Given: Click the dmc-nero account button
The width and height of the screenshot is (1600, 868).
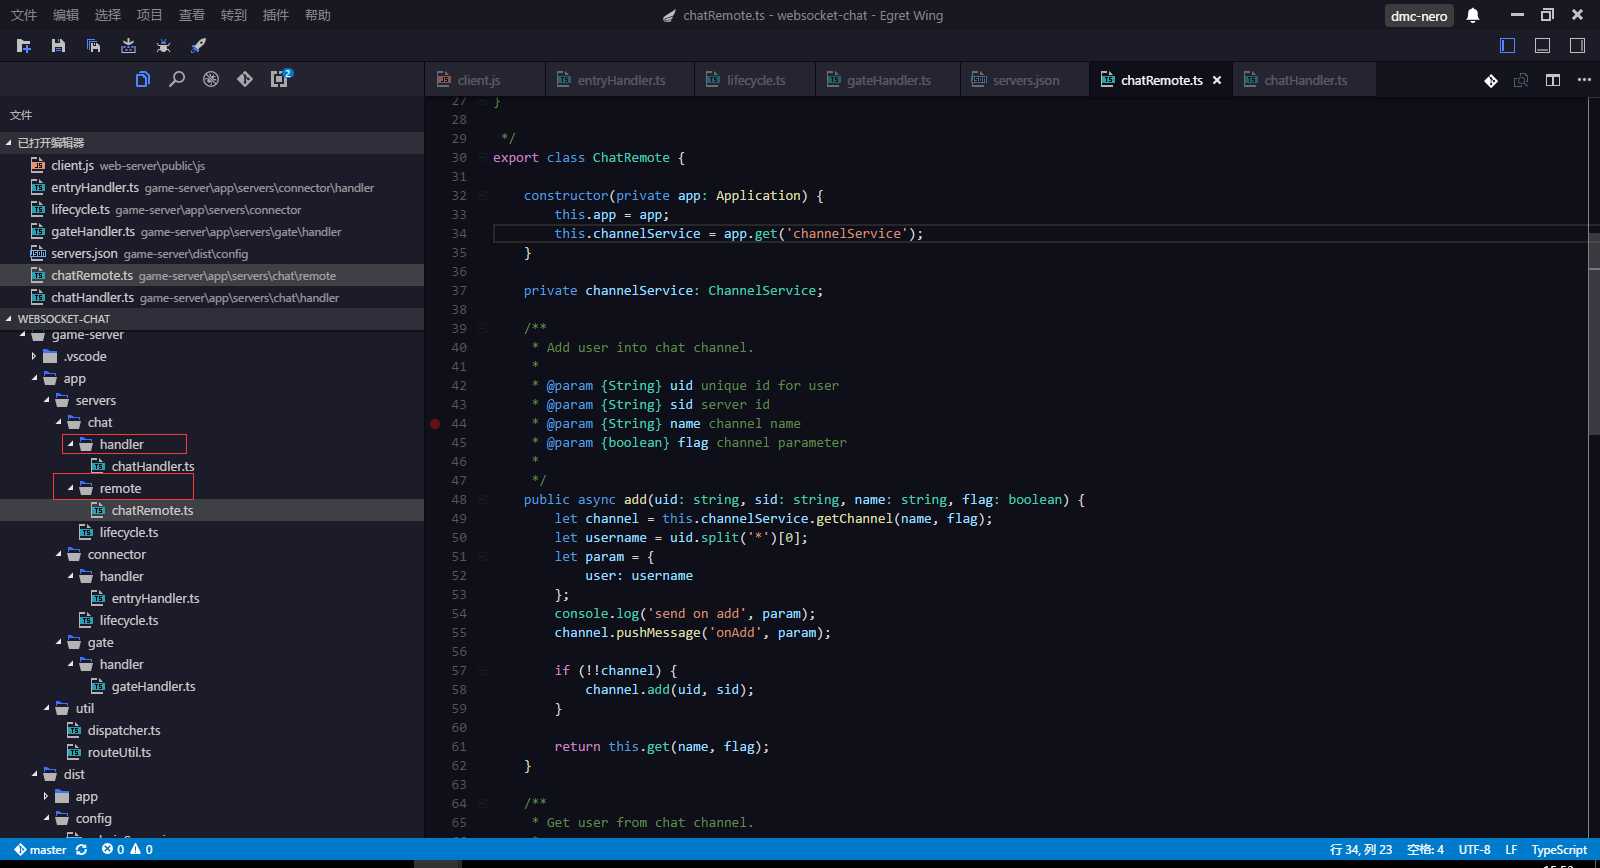Looking at the screenshot, I should (x=1418, y=16).
